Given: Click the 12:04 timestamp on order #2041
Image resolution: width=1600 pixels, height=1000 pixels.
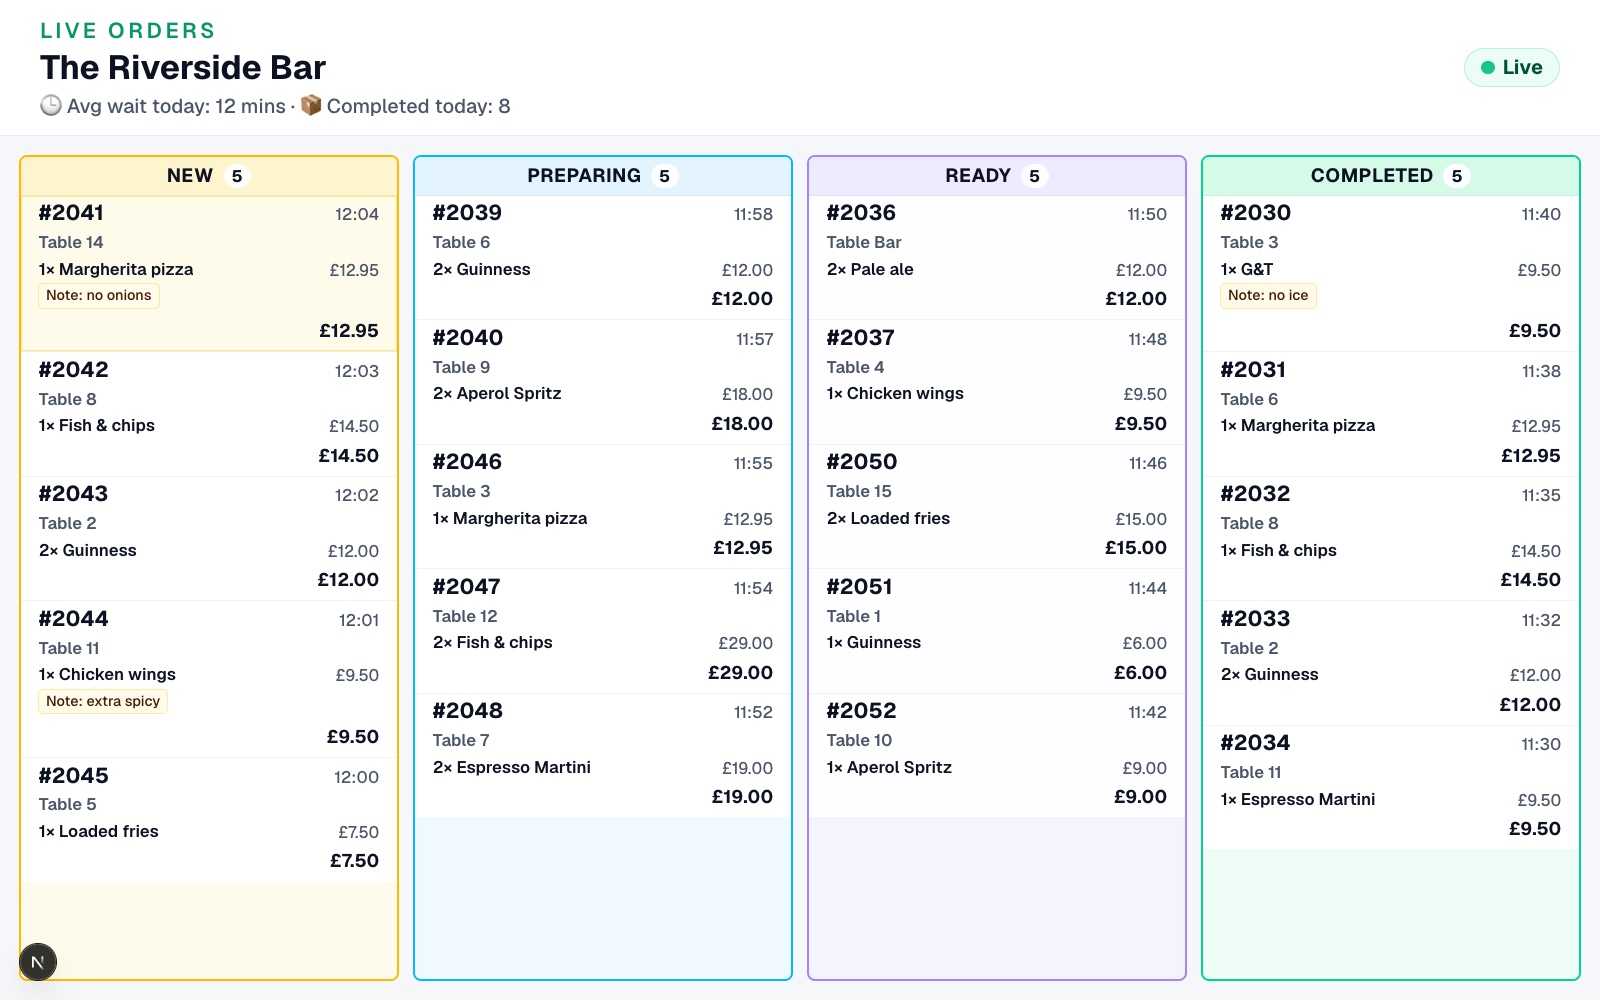Looking at the screenshot, I should coord(357,214).
